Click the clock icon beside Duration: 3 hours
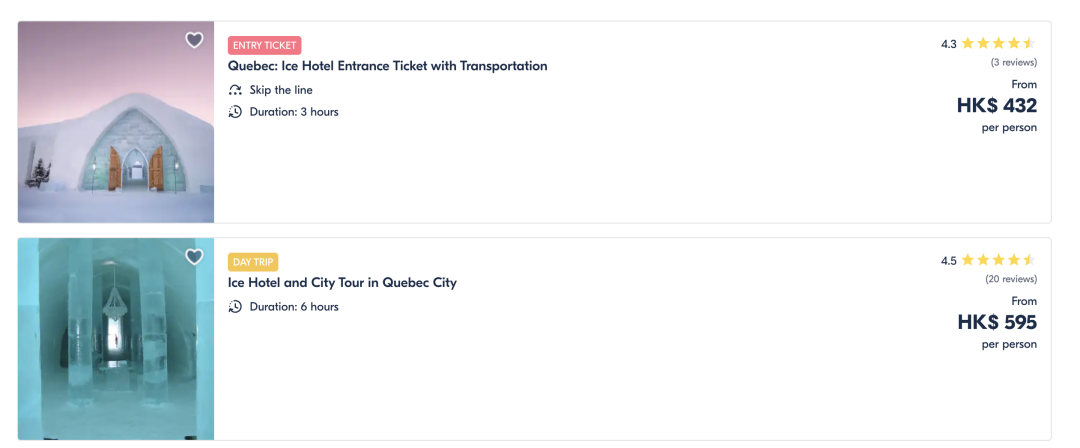 [236, 112]
